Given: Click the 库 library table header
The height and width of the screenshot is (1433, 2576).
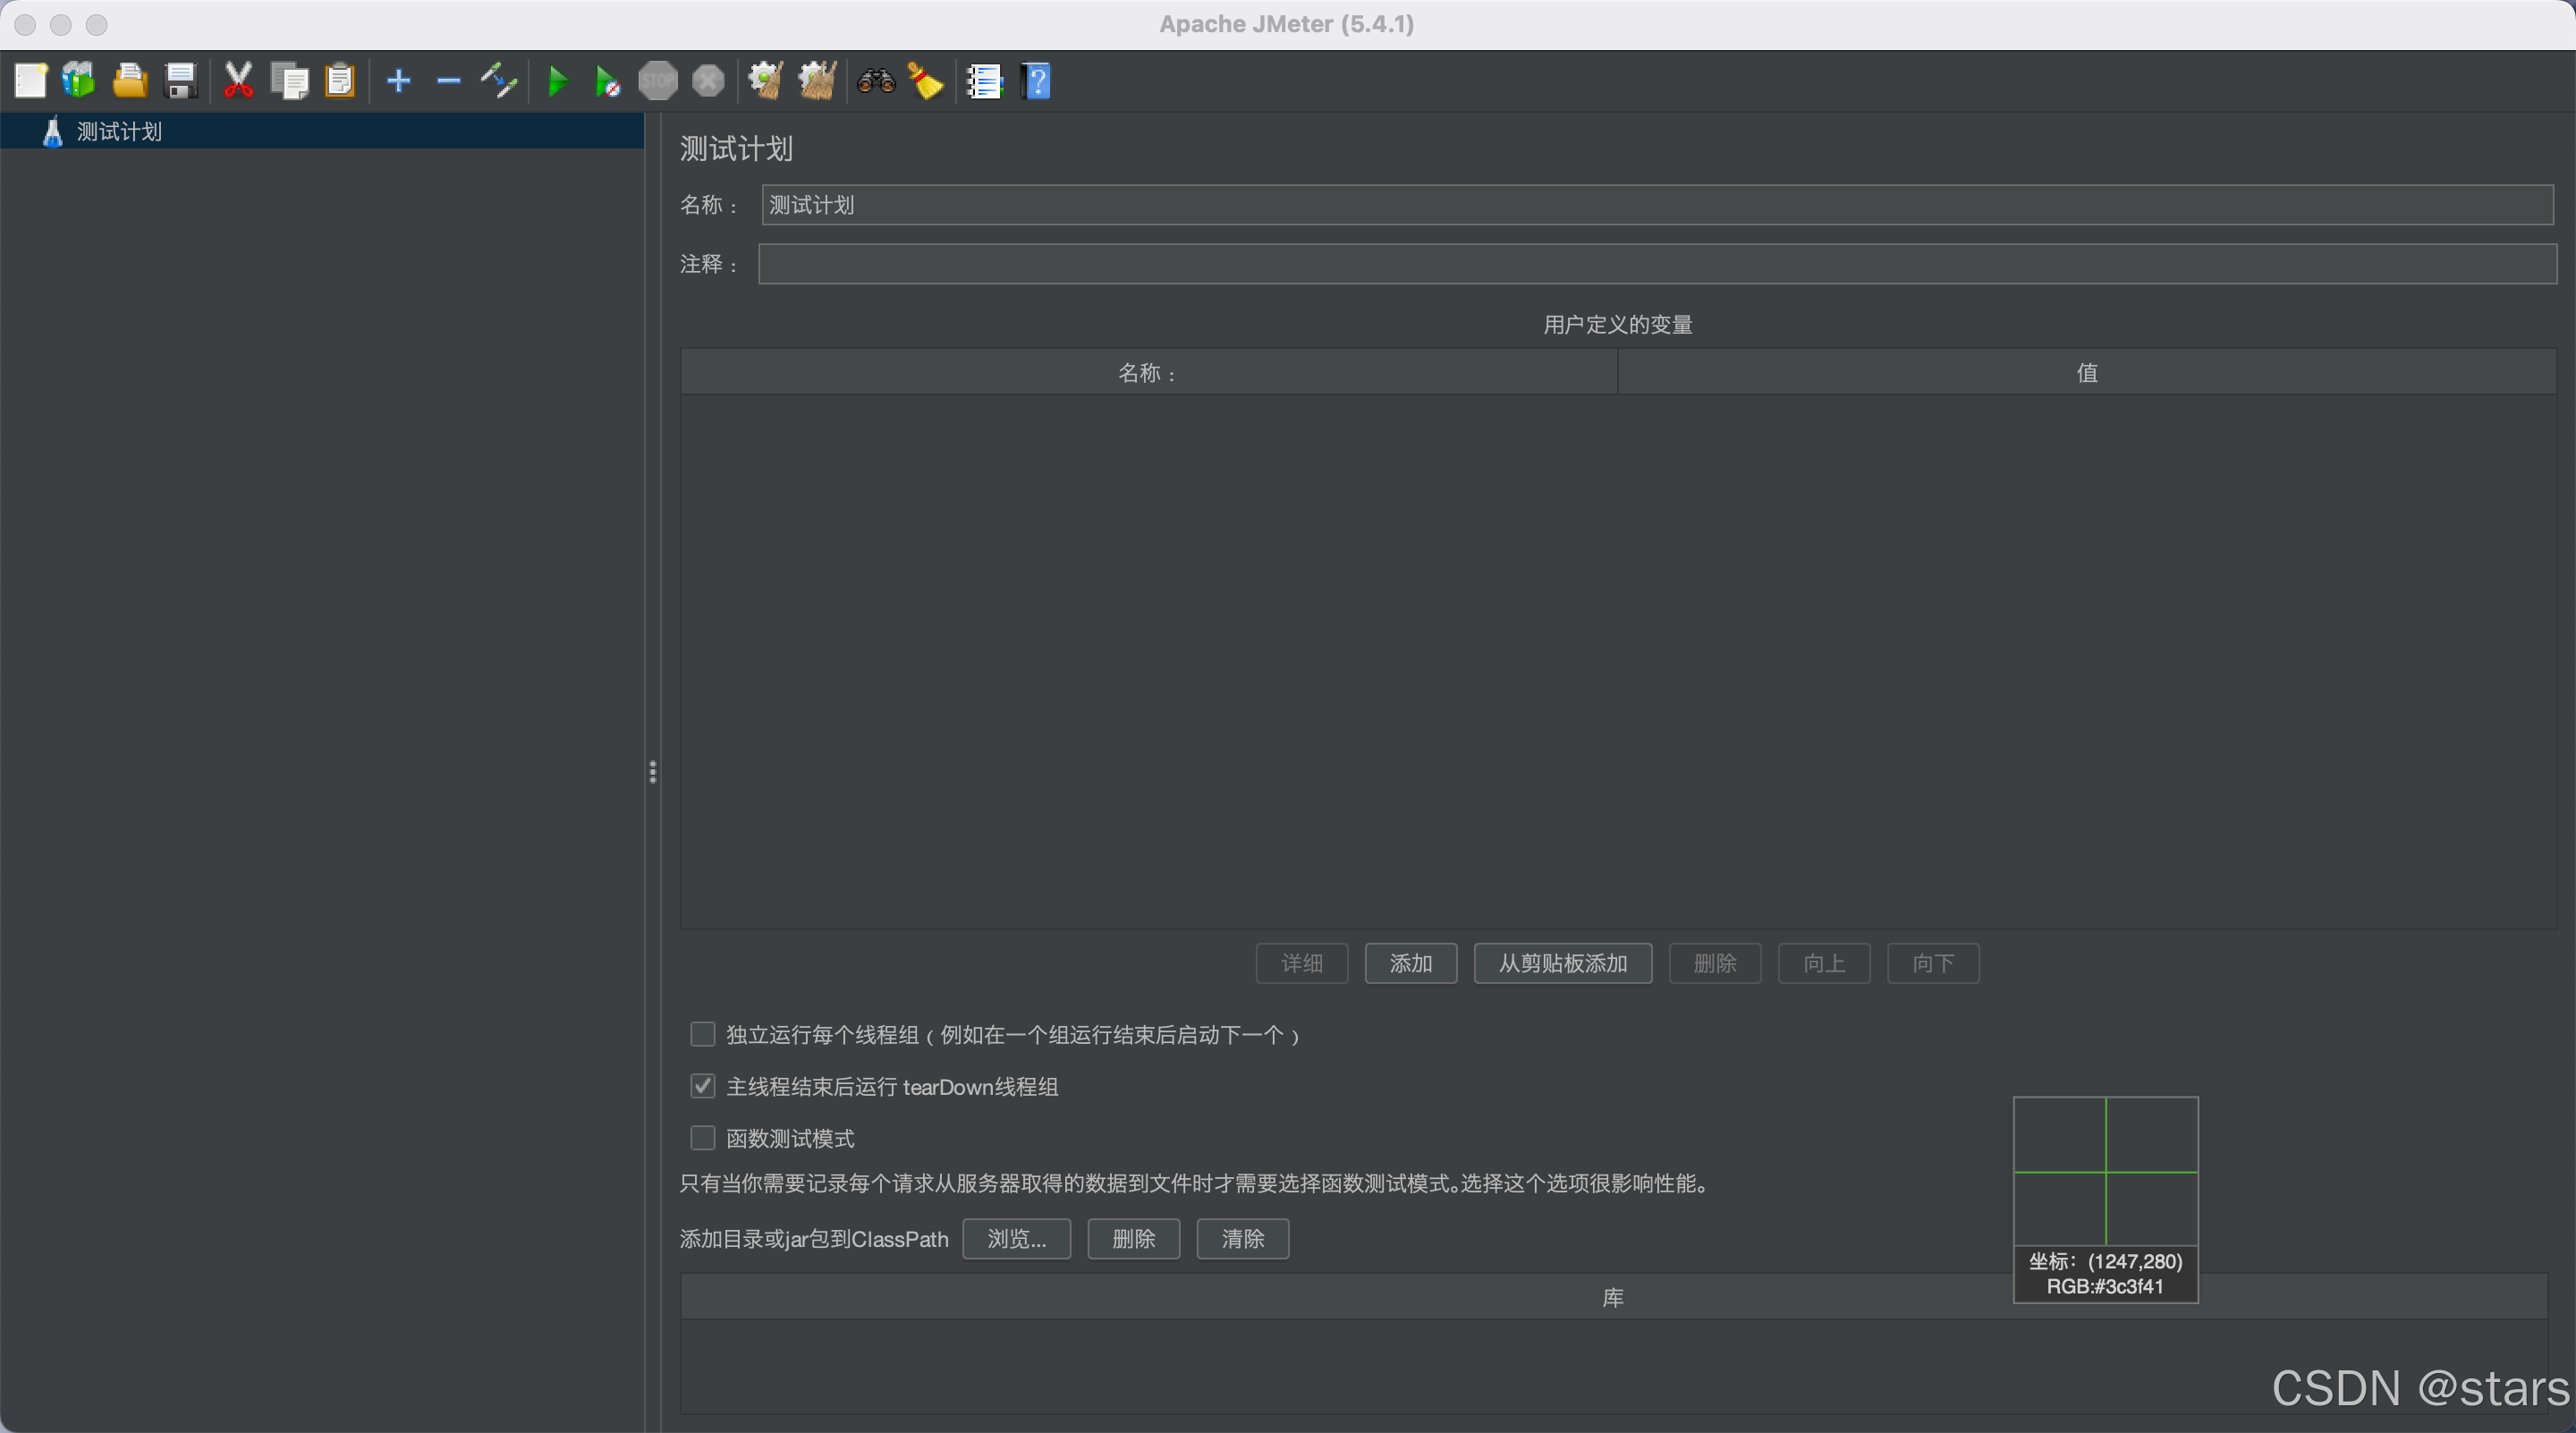Looking at the screenshot, I should point(1613,1298).
